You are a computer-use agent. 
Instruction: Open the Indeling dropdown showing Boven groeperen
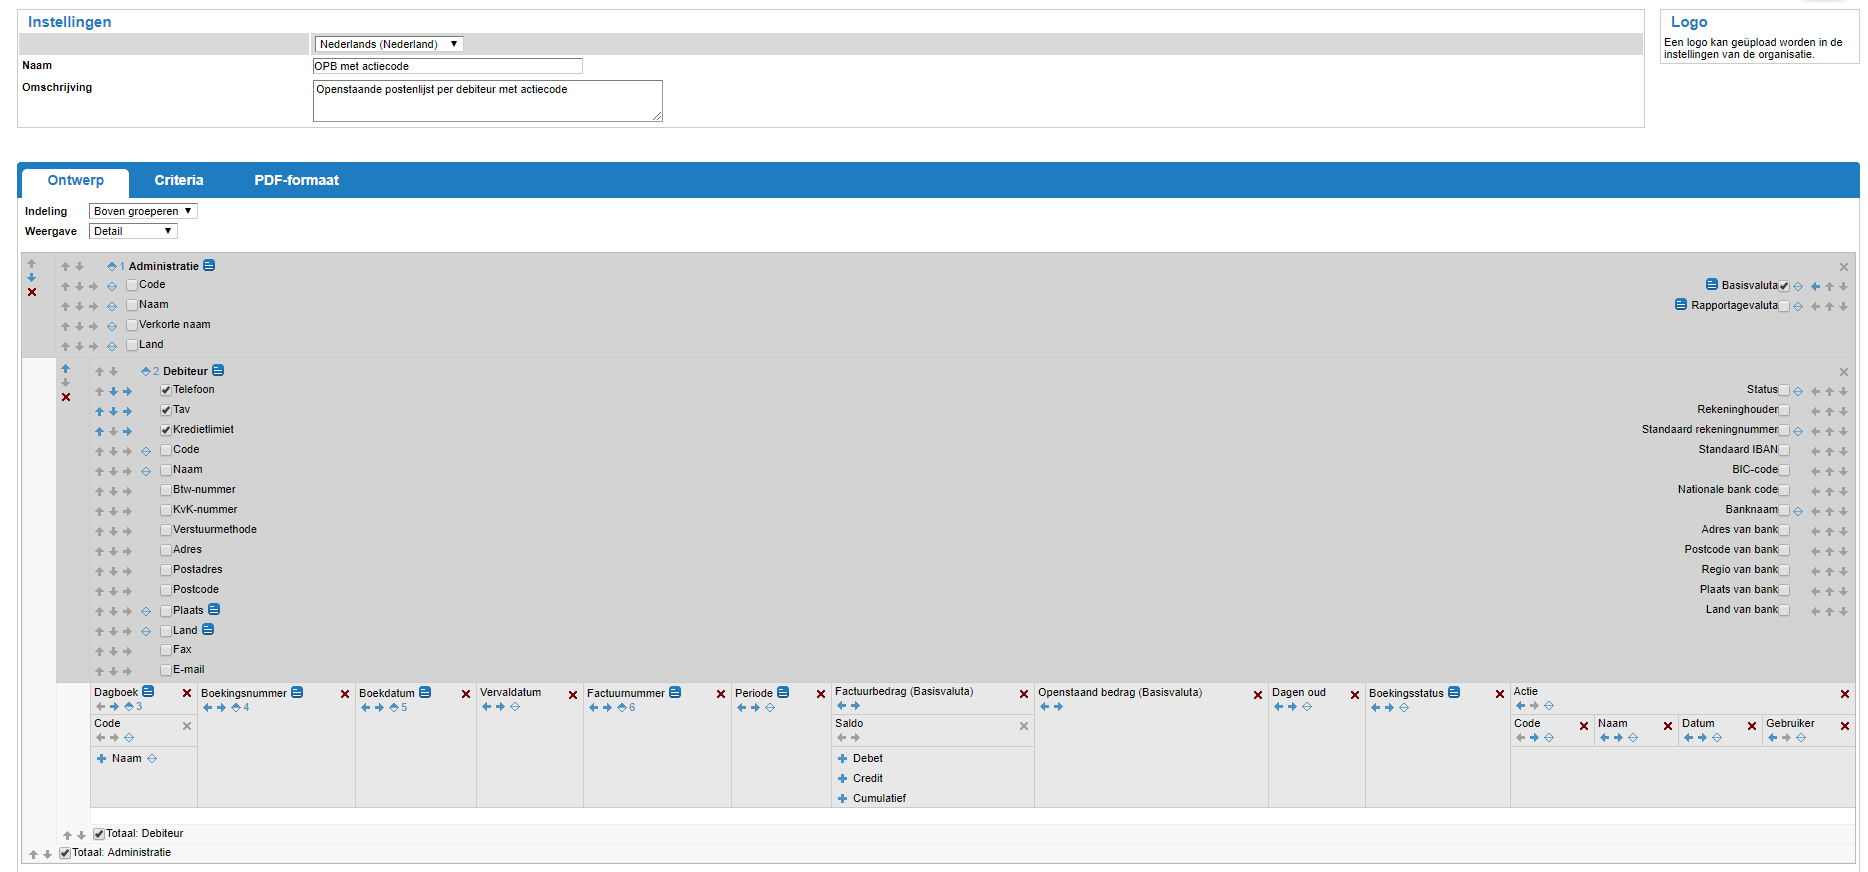pyautogui.click(x=143, y=211)
